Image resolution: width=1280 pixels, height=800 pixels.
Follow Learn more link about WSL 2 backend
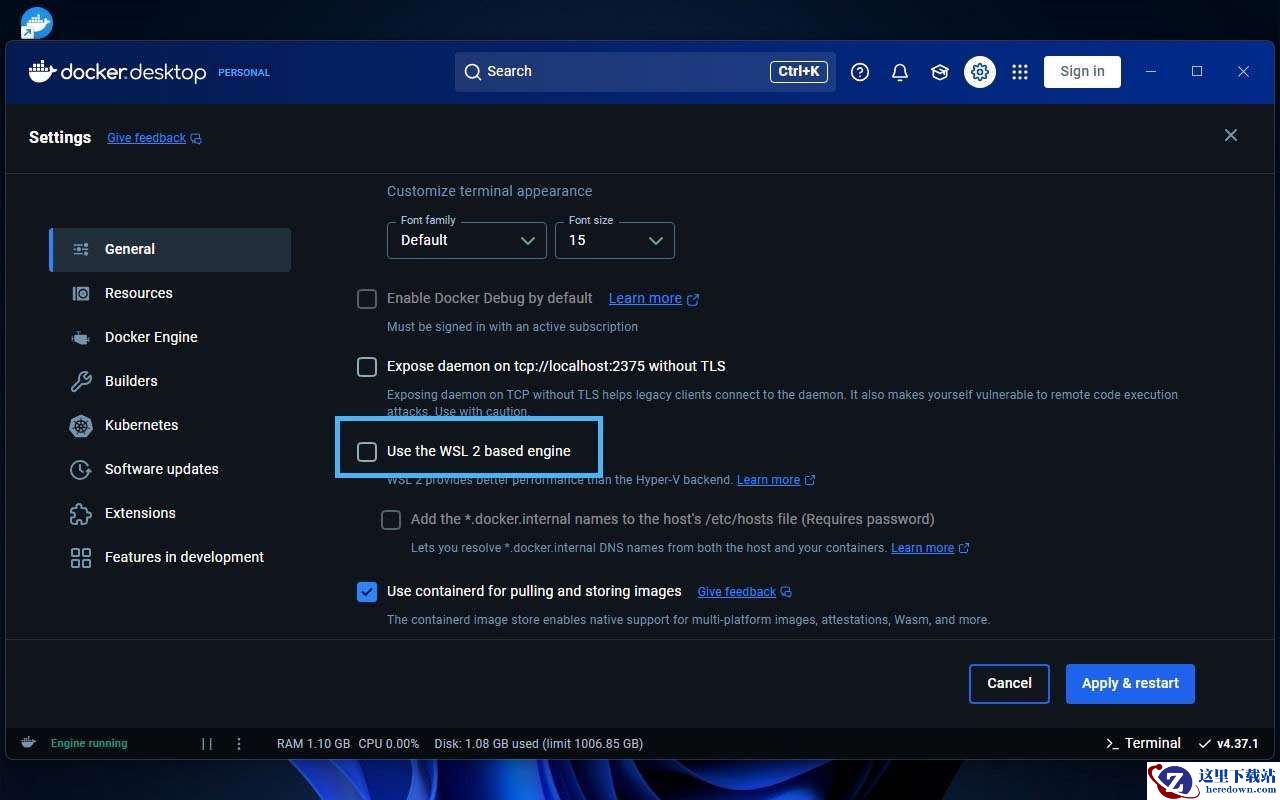(x=776, y=480)
